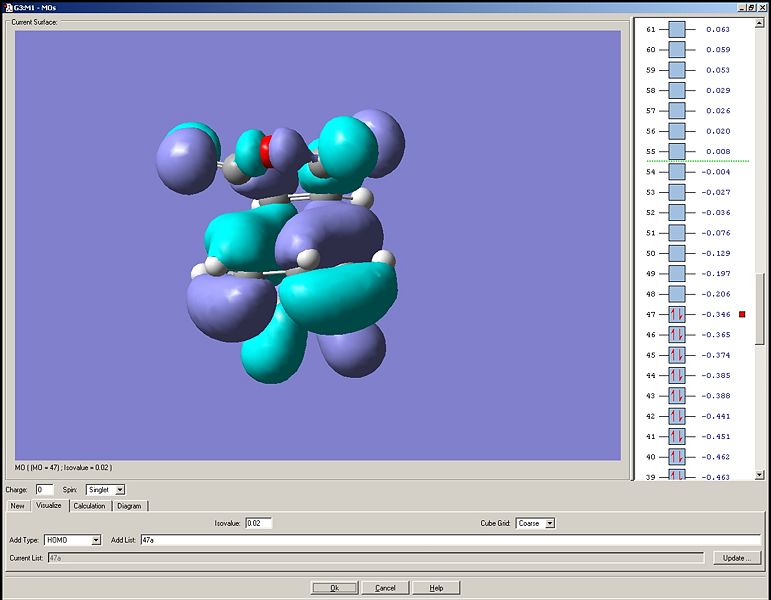
Task: Click energy value -0.462
Action: 716,457
